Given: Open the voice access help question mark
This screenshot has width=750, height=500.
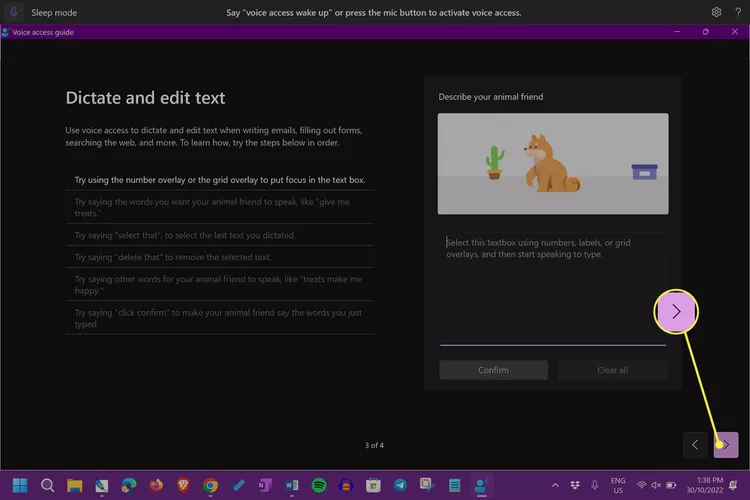Looking at the screenshot, I should (x=738, y=12).
